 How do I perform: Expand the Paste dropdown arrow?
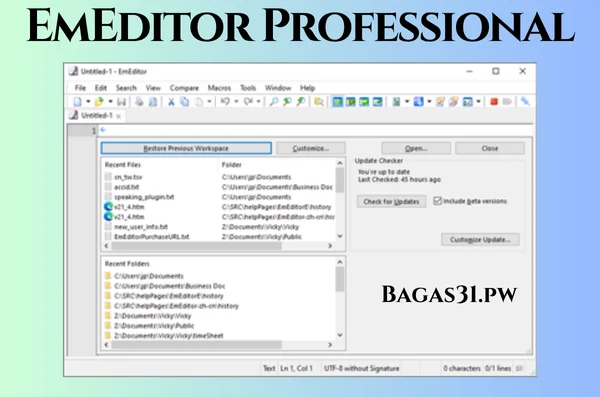click(209, 101)
